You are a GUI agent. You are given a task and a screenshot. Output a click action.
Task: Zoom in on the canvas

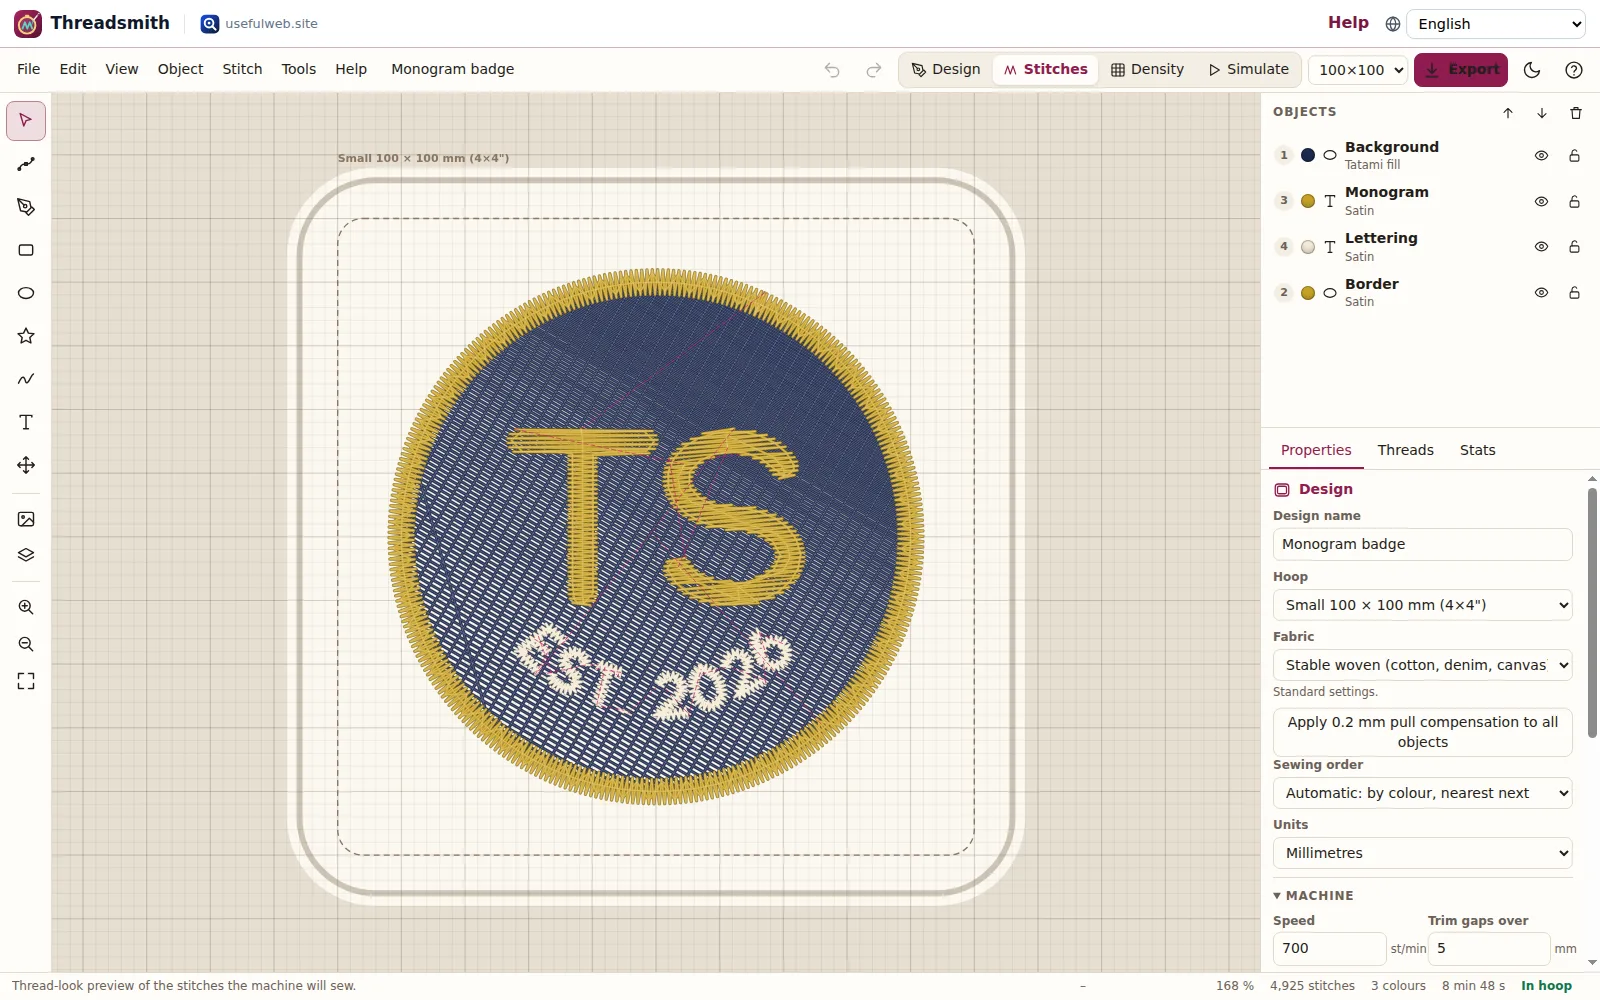[x=26, y=607]
